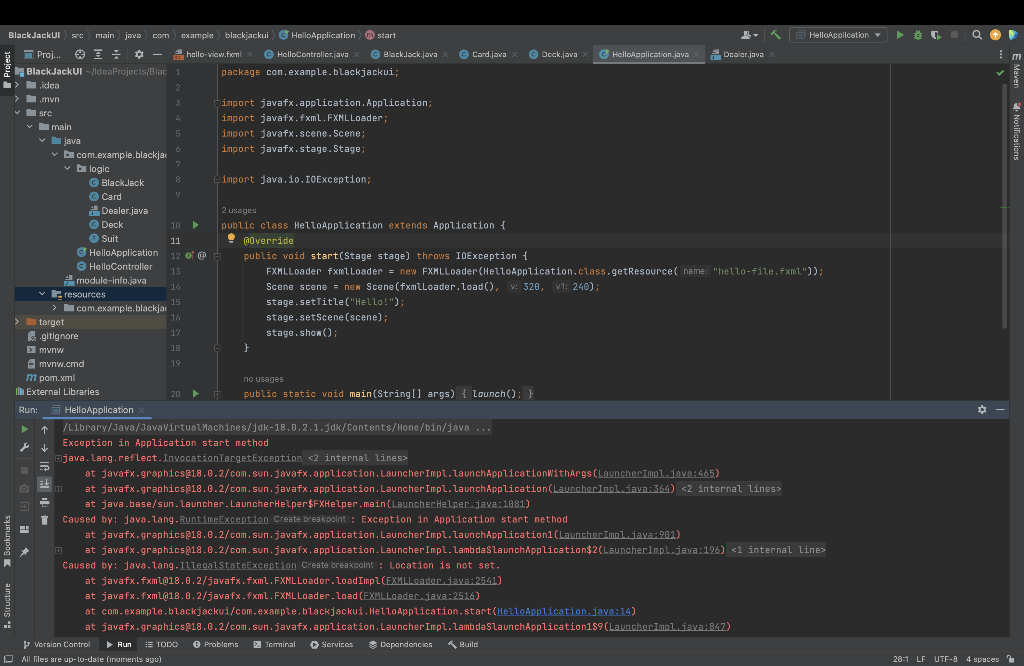Rerun HelloApplication from the Run panel
Image resolution: width=1024 pixels, height=666 pixels.
[24, 429]
